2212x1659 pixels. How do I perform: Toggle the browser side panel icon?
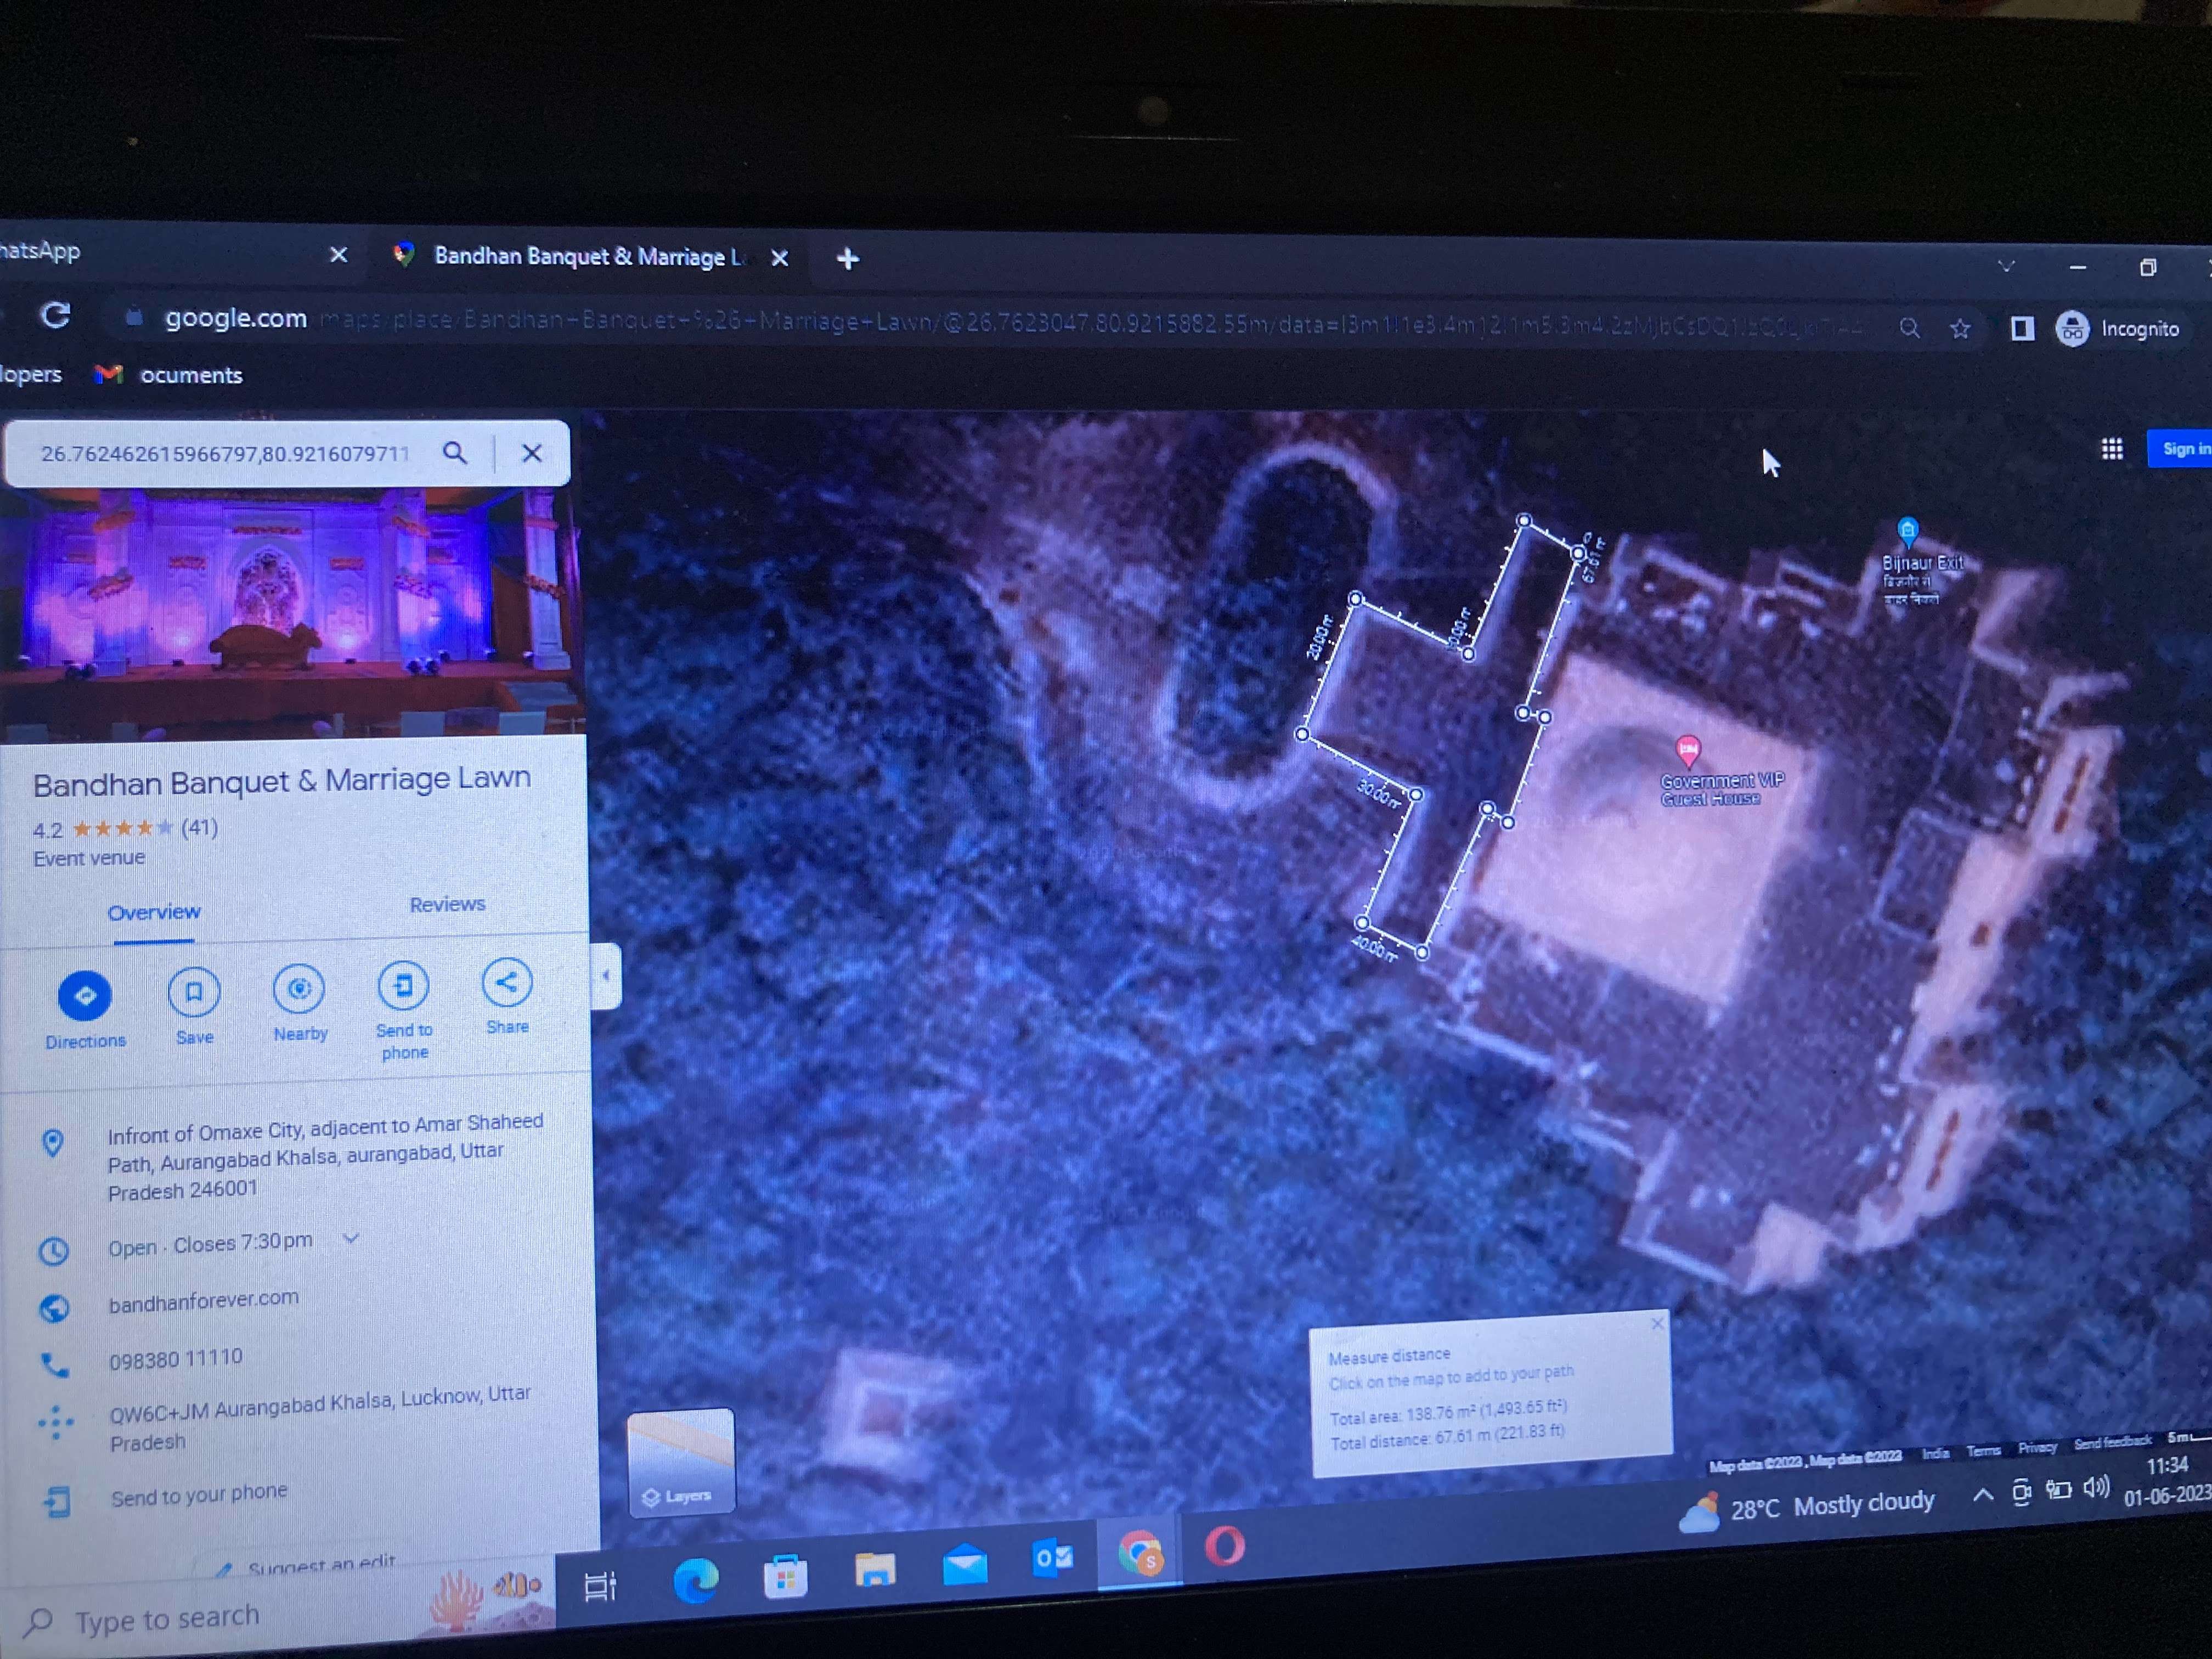[2022, 328]
